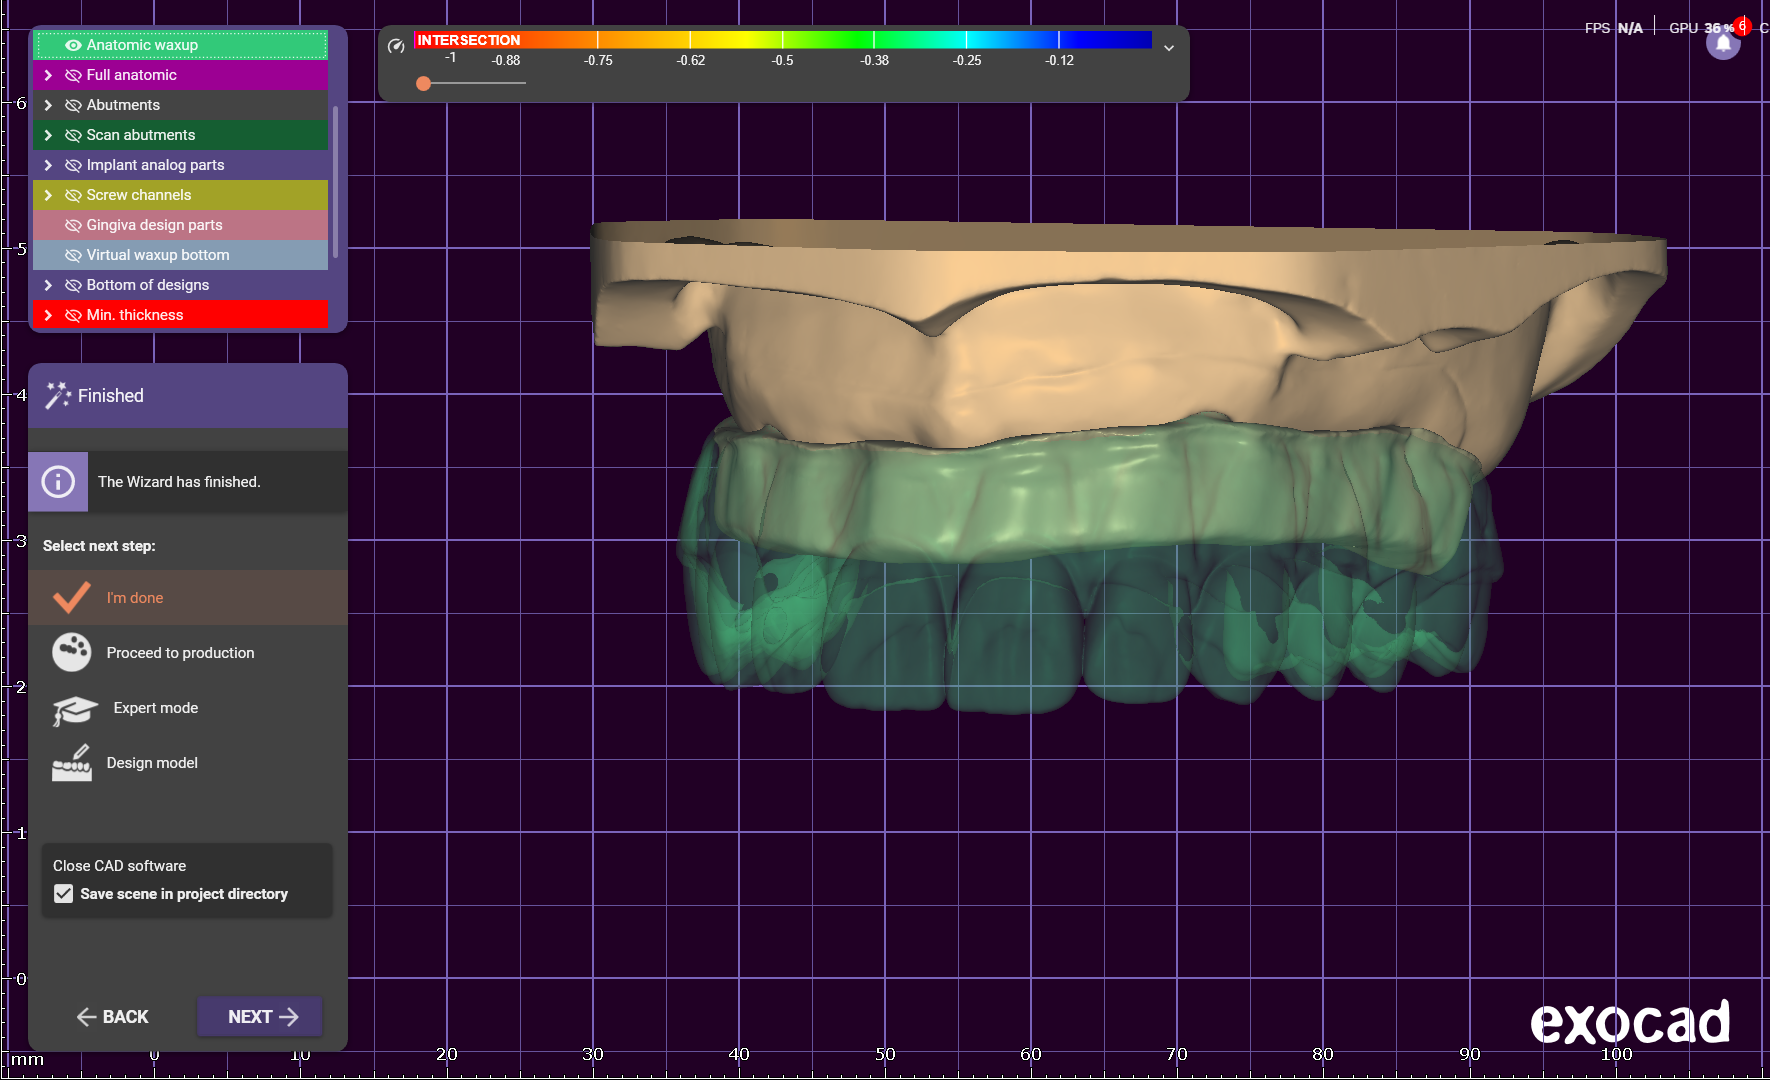The width and height of the screenshot is (1770, 1080).
Task: Click the speedometer icon beside the intersection scale
Action: click(396, 46)
